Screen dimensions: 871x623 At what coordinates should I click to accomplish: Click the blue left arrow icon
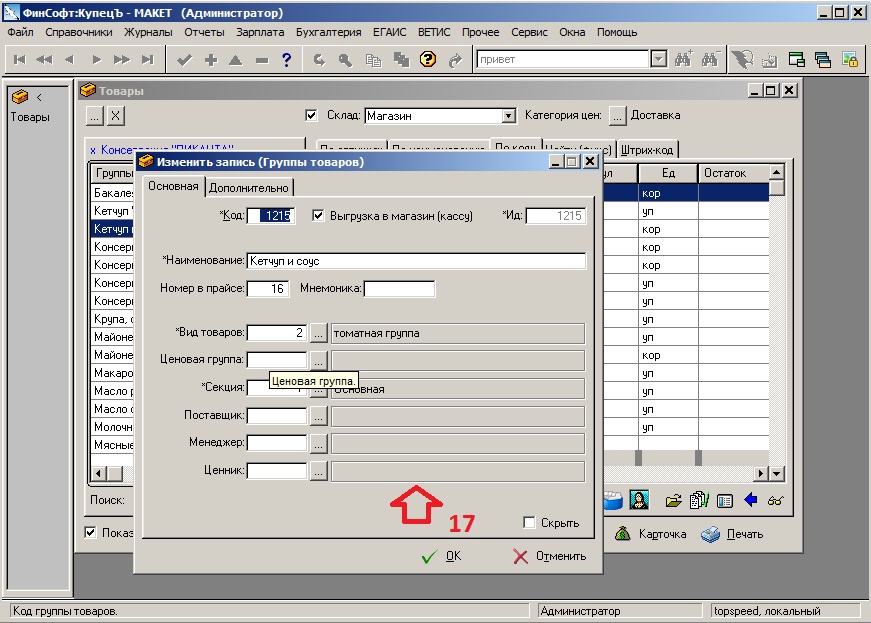click(750, 500)
